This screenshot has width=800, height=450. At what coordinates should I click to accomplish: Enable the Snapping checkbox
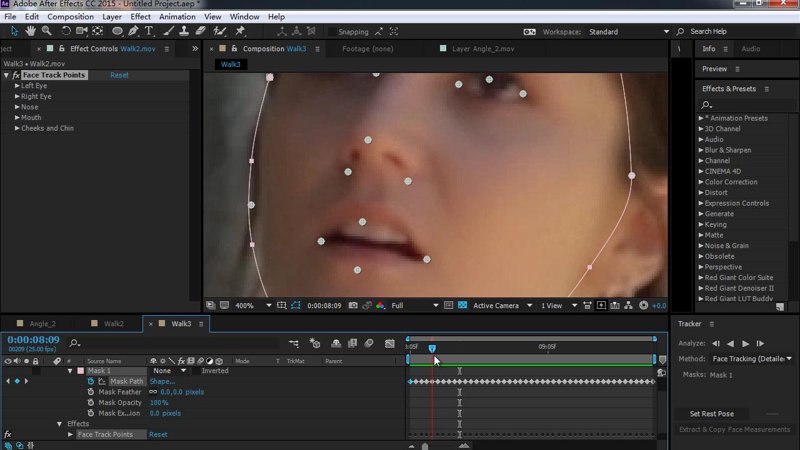coord(332,32)
